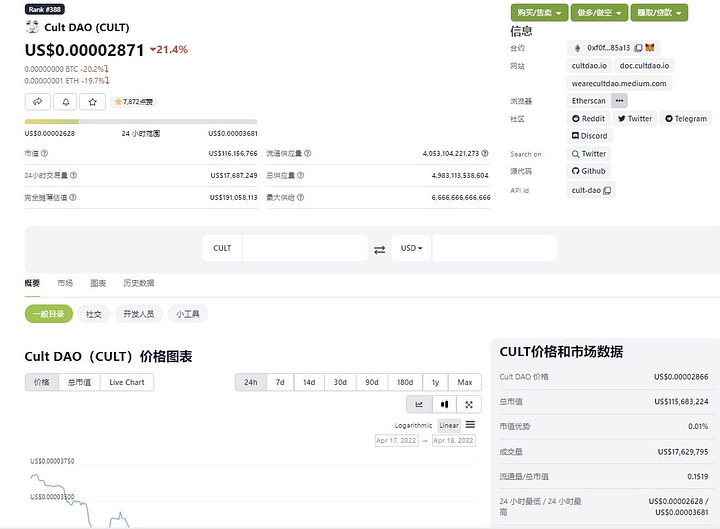This screenshot has height=529, width=720.
Task: Select Linear chart scale
Action: click(449, 425)
